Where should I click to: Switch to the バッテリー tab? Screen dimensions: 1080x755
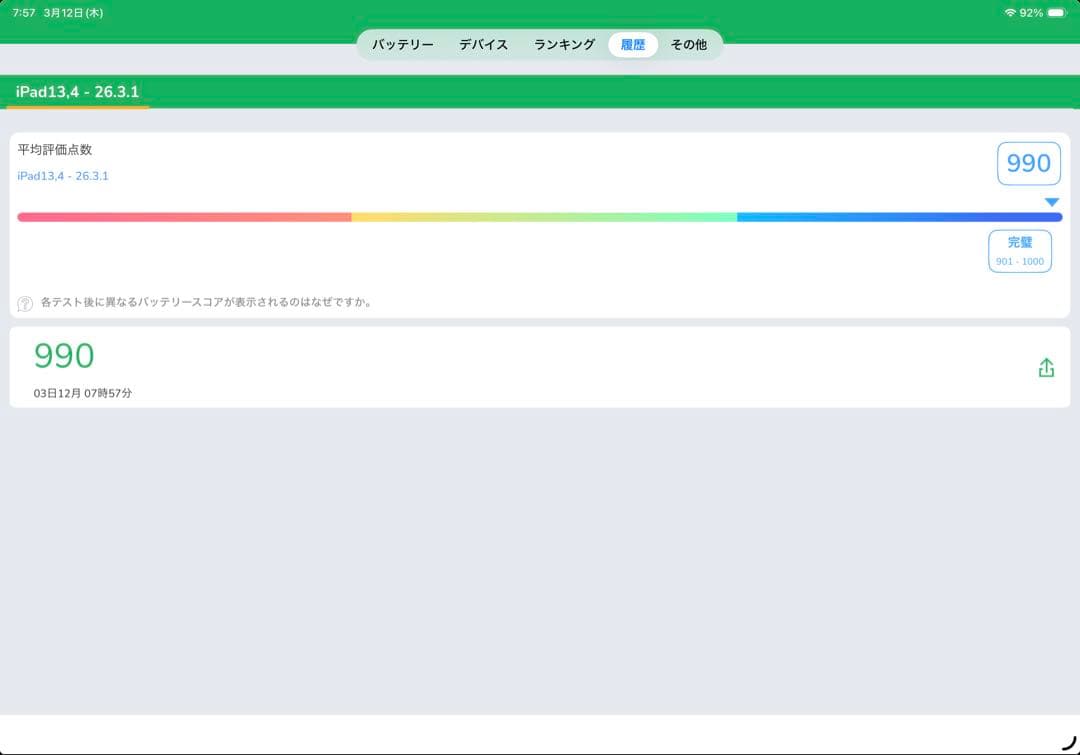tap(403, 45)
